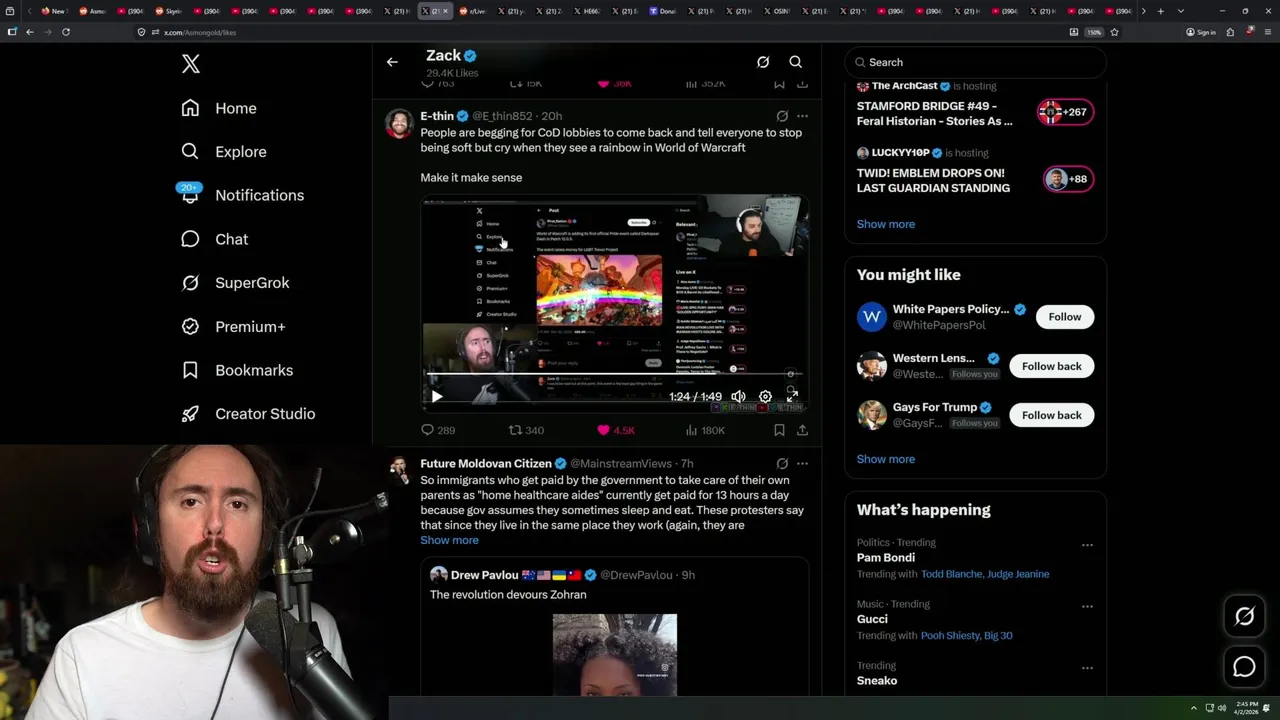Screen dimensions: 1280x720
Task: Switch to Donal browser tab
Action: [x=662, y=11]
